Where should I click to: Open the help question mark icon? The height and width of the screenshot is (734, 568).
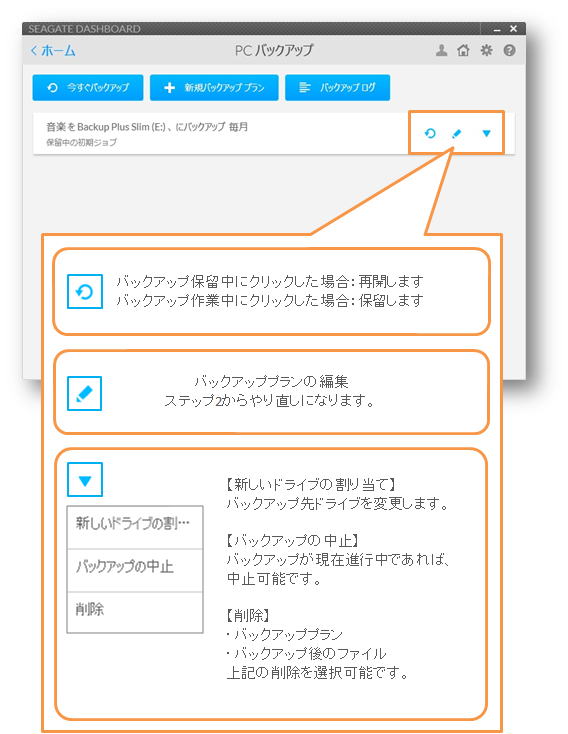(x=509, y=50)
